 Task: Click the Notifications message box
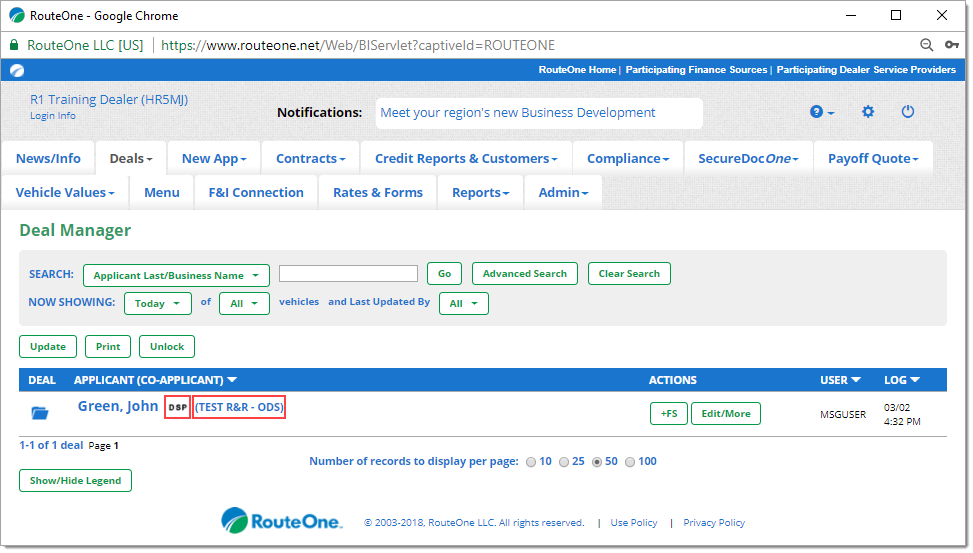click(x=539, y=113)
